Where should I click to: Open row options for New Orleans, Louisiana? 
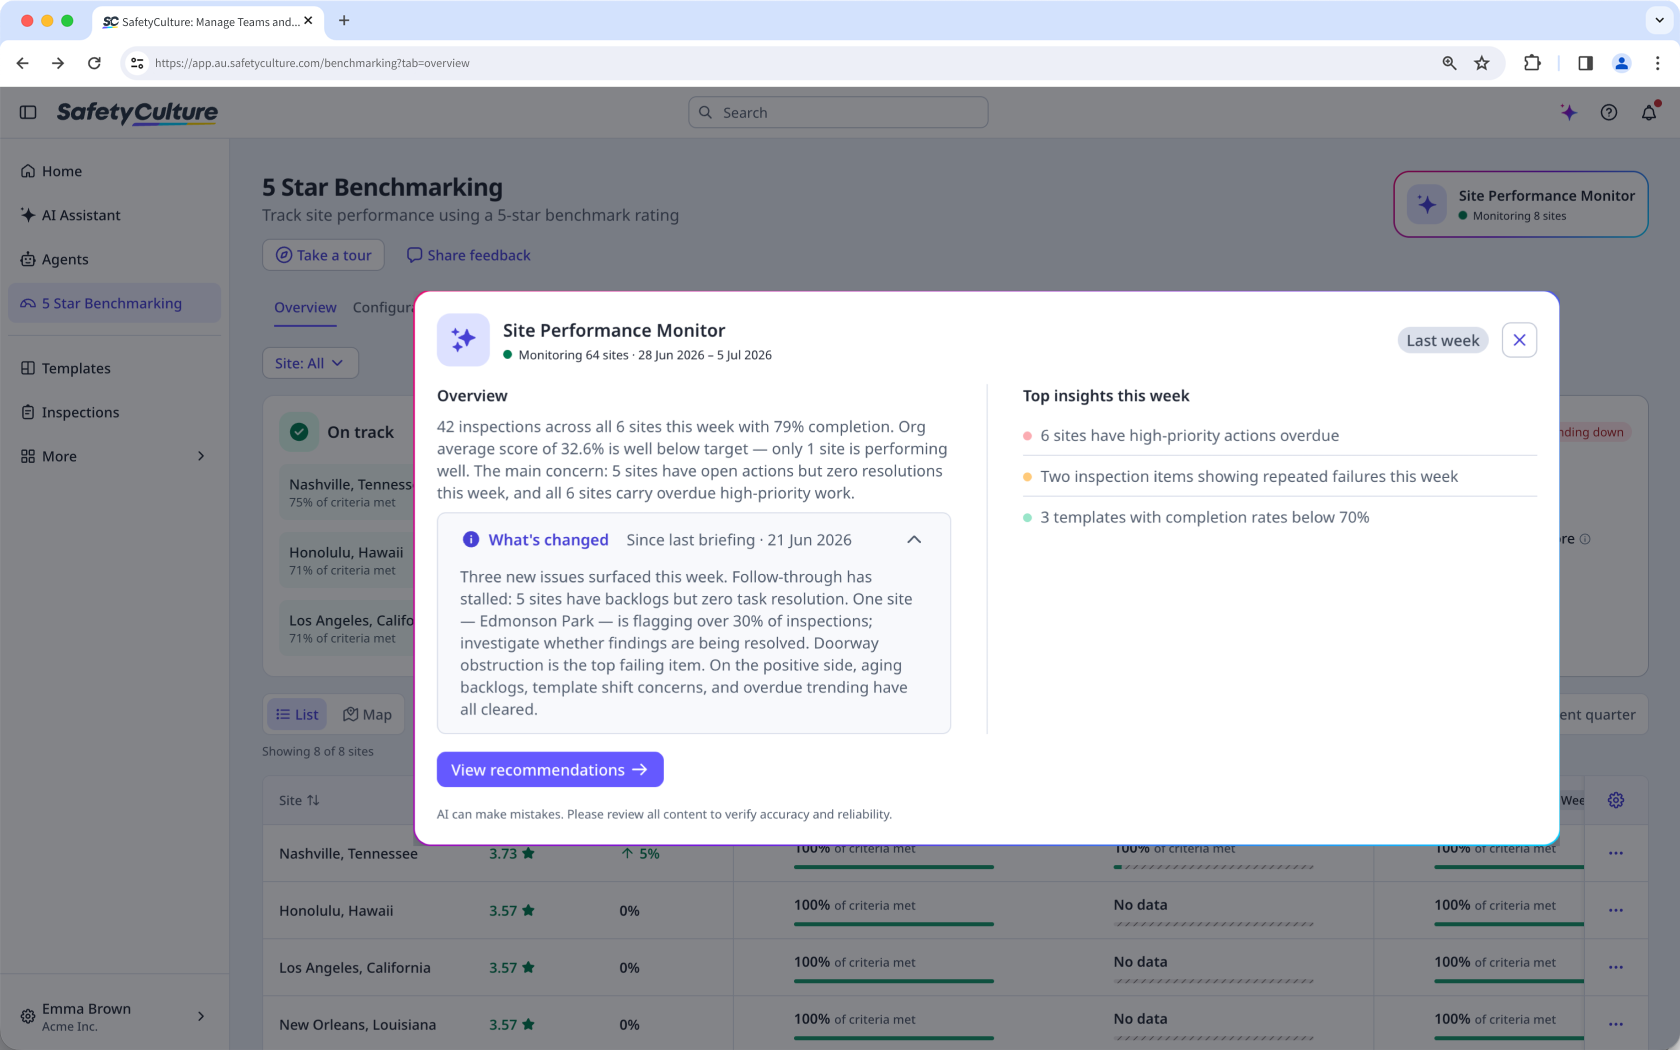(x=1616, y=1024)
